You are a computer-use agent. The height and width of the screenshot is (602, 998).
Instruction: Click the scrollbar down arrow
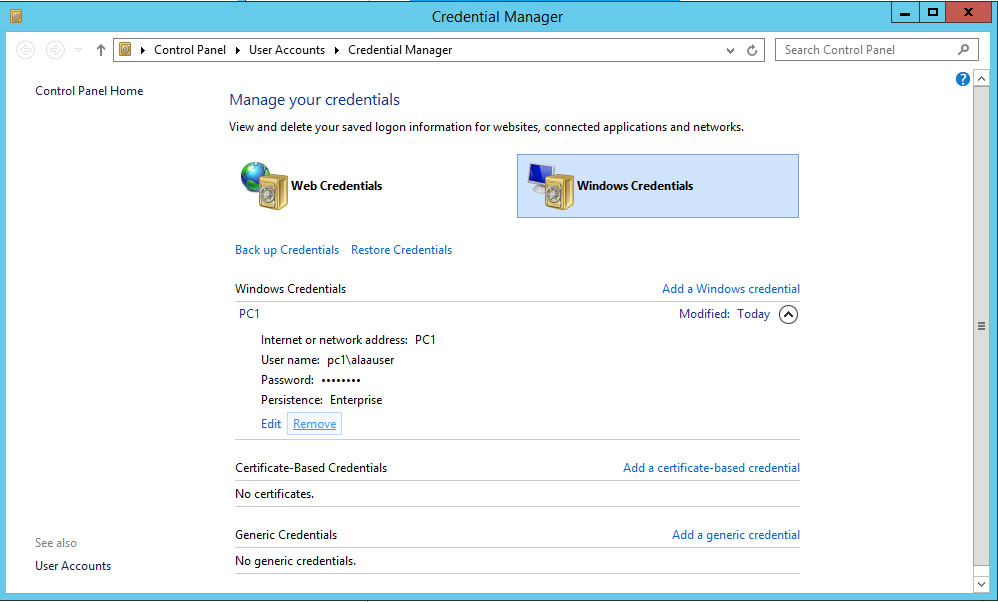click(x=981, y=584)
